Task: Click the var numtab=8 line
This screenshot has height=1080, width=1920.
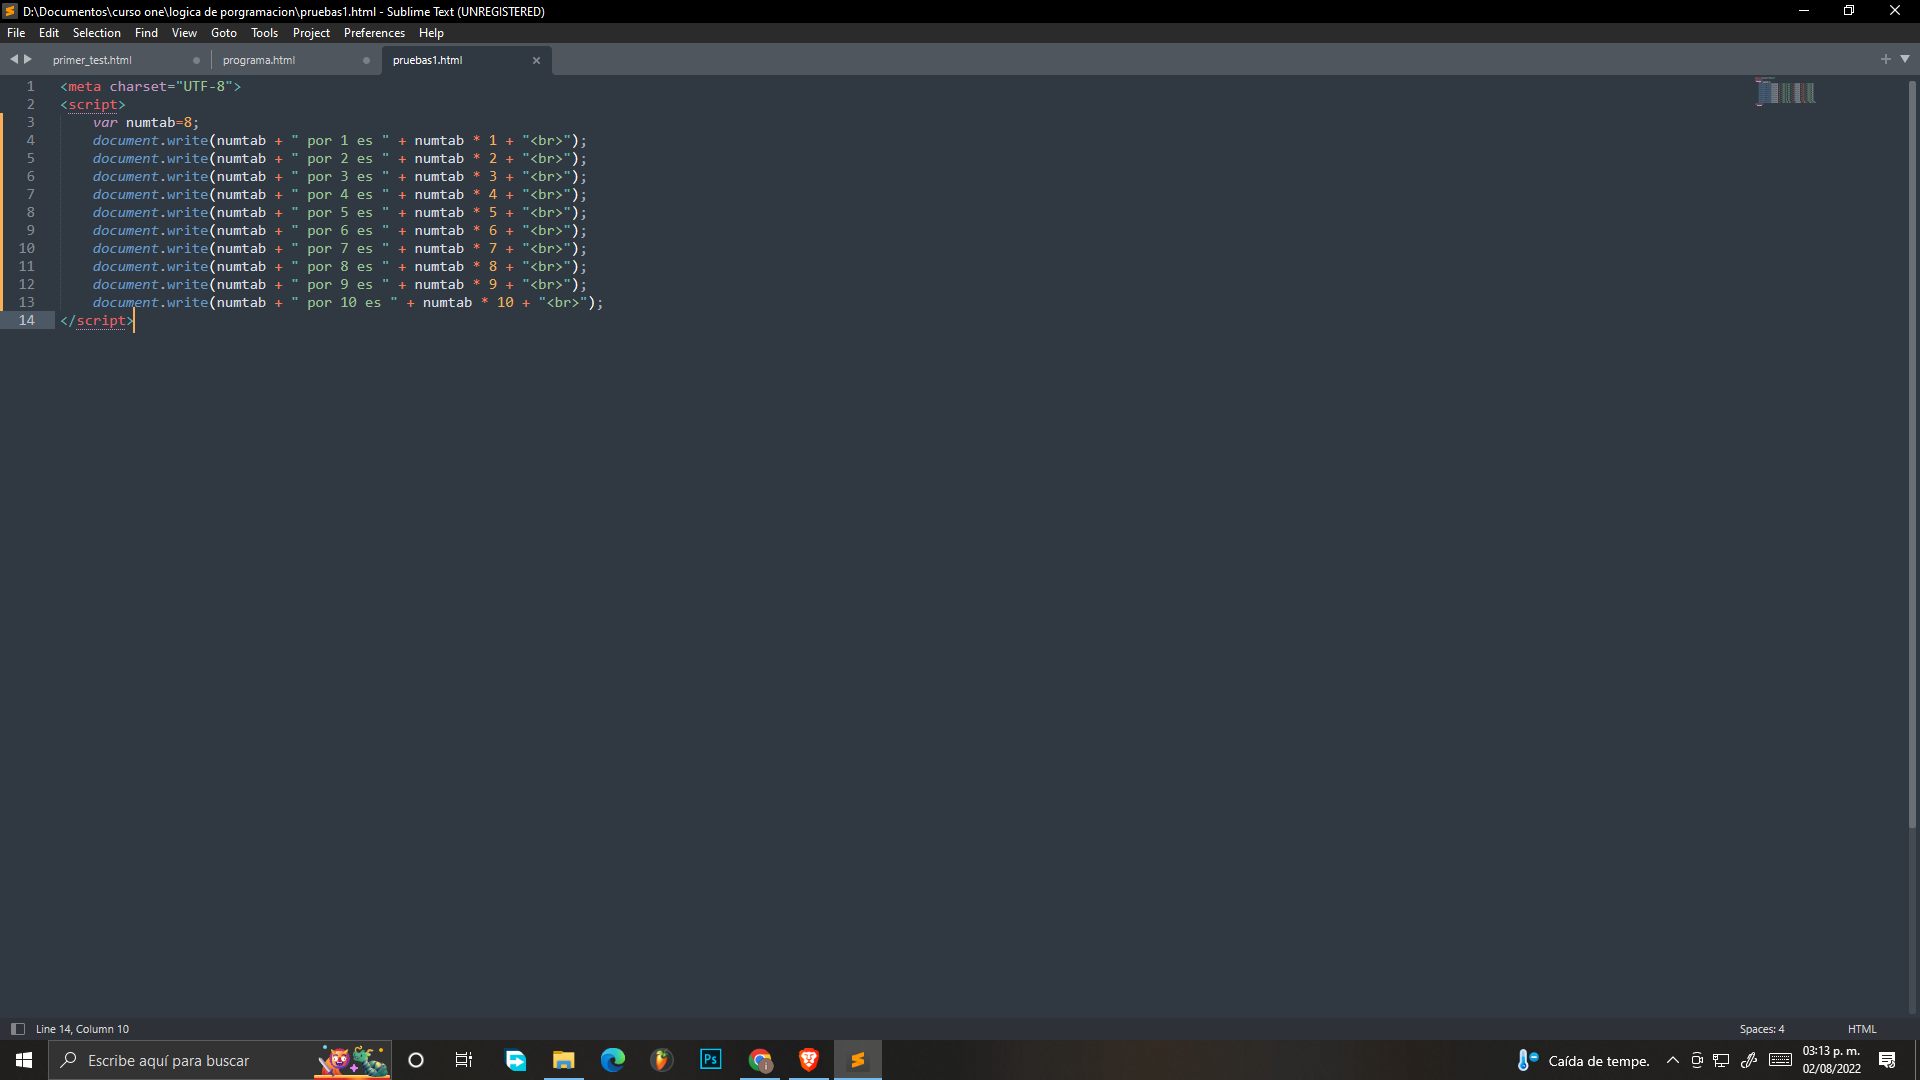Action: click(146, 122)
